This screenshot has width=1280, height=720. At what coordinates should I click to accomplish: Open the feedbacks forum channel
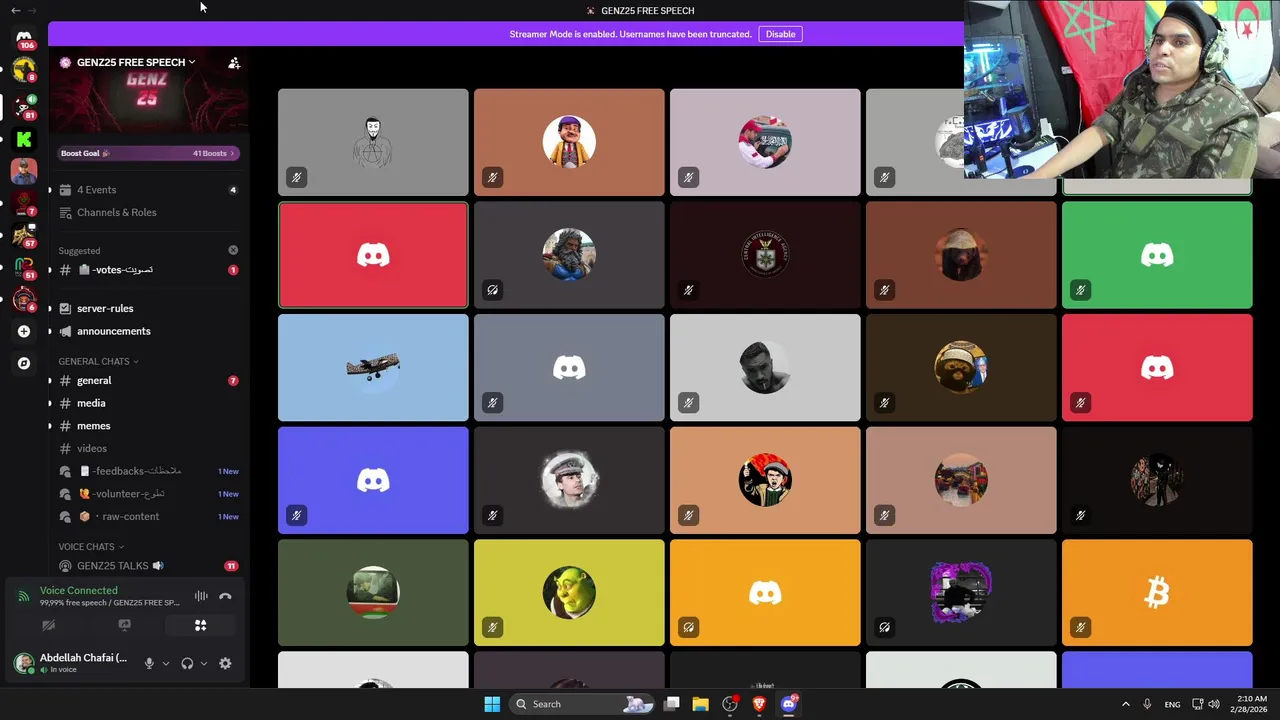(148, 471)
